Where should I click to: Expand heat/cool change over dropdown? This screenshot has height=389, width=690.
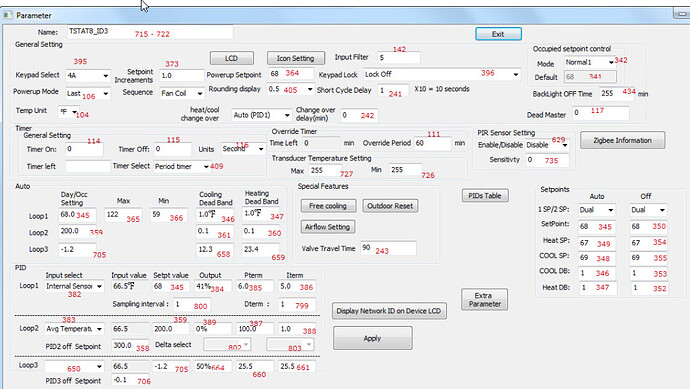261,115
